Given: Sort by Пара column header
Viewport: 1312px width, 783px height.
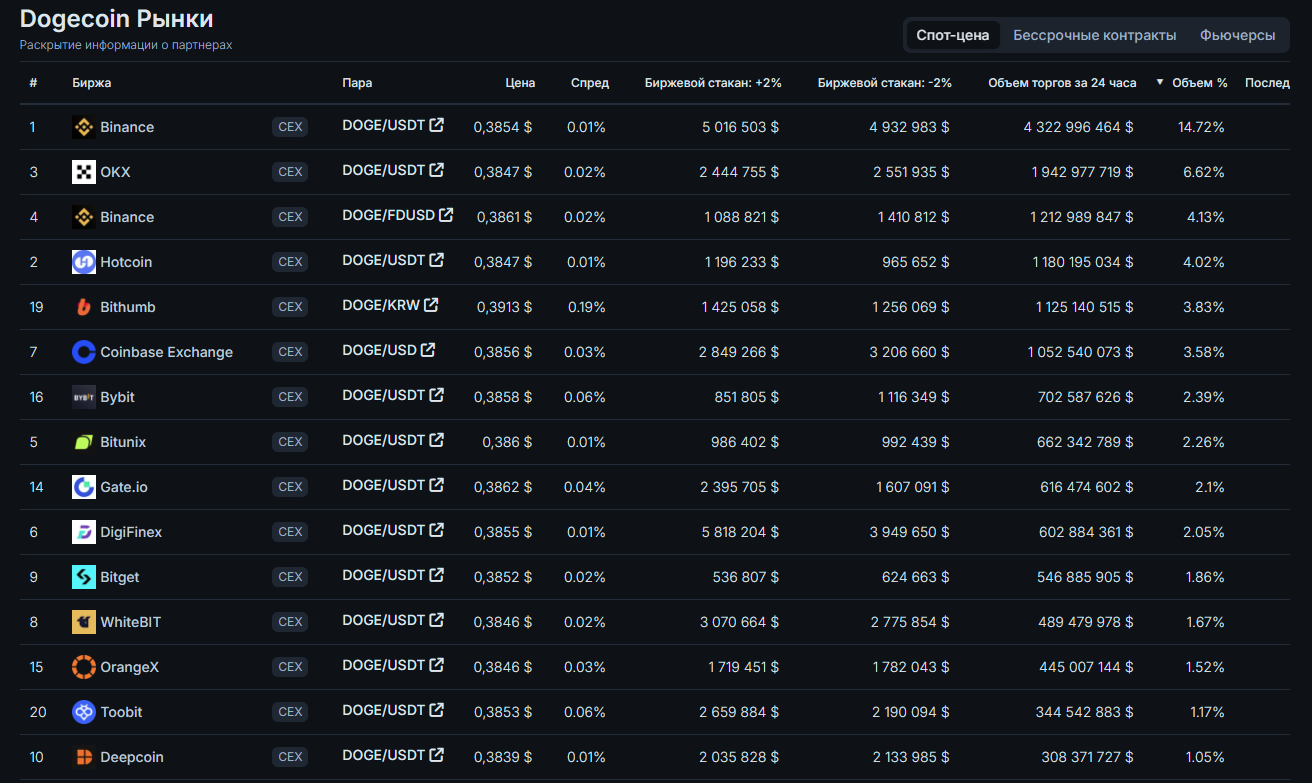Looking at the screenshot, I should point(357,83).
